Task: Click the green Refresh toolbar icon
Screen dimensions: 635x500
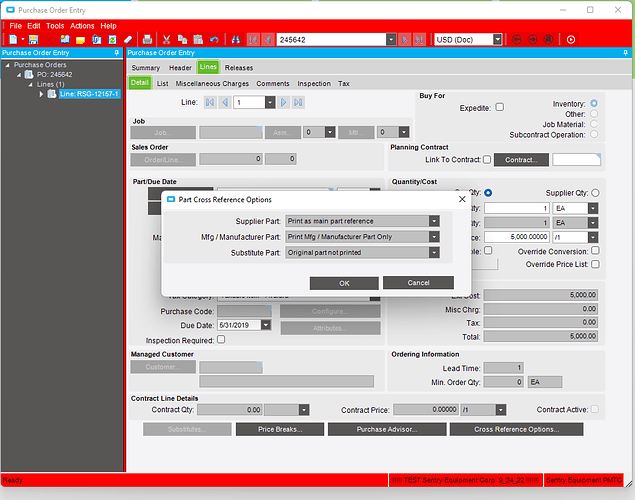Action: pyautogui.click(x=113, y=40)
